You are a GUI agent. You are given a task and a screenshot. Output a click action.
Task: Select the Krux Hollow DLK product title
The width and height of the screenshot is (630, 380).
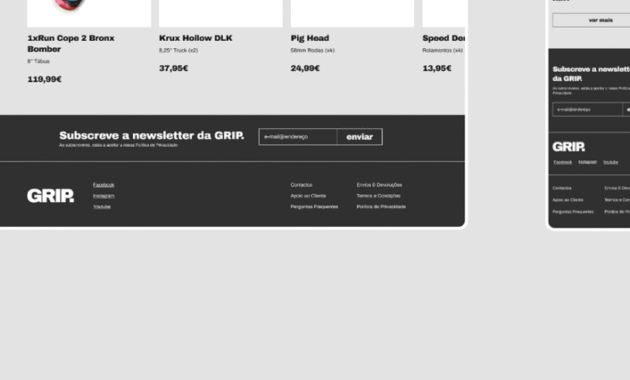pyautogui.click(x=196, y=38)
